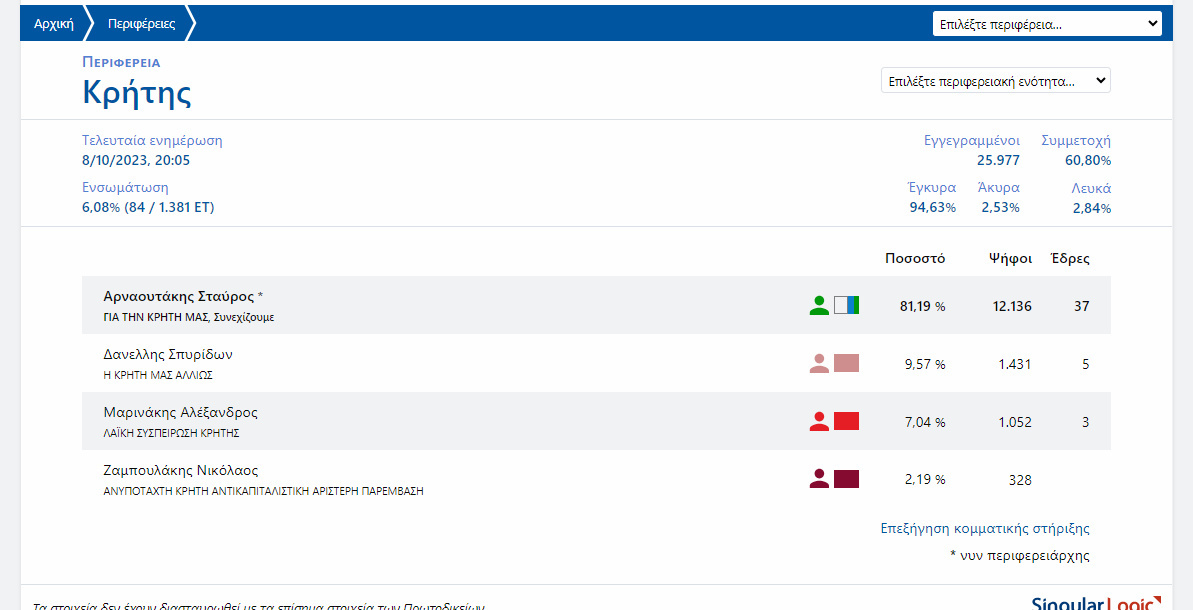Open the 'Επιλέξτε περιφέρεια' dropdown
Screen dimensions: 1193x610
[x=1047, y=24]
